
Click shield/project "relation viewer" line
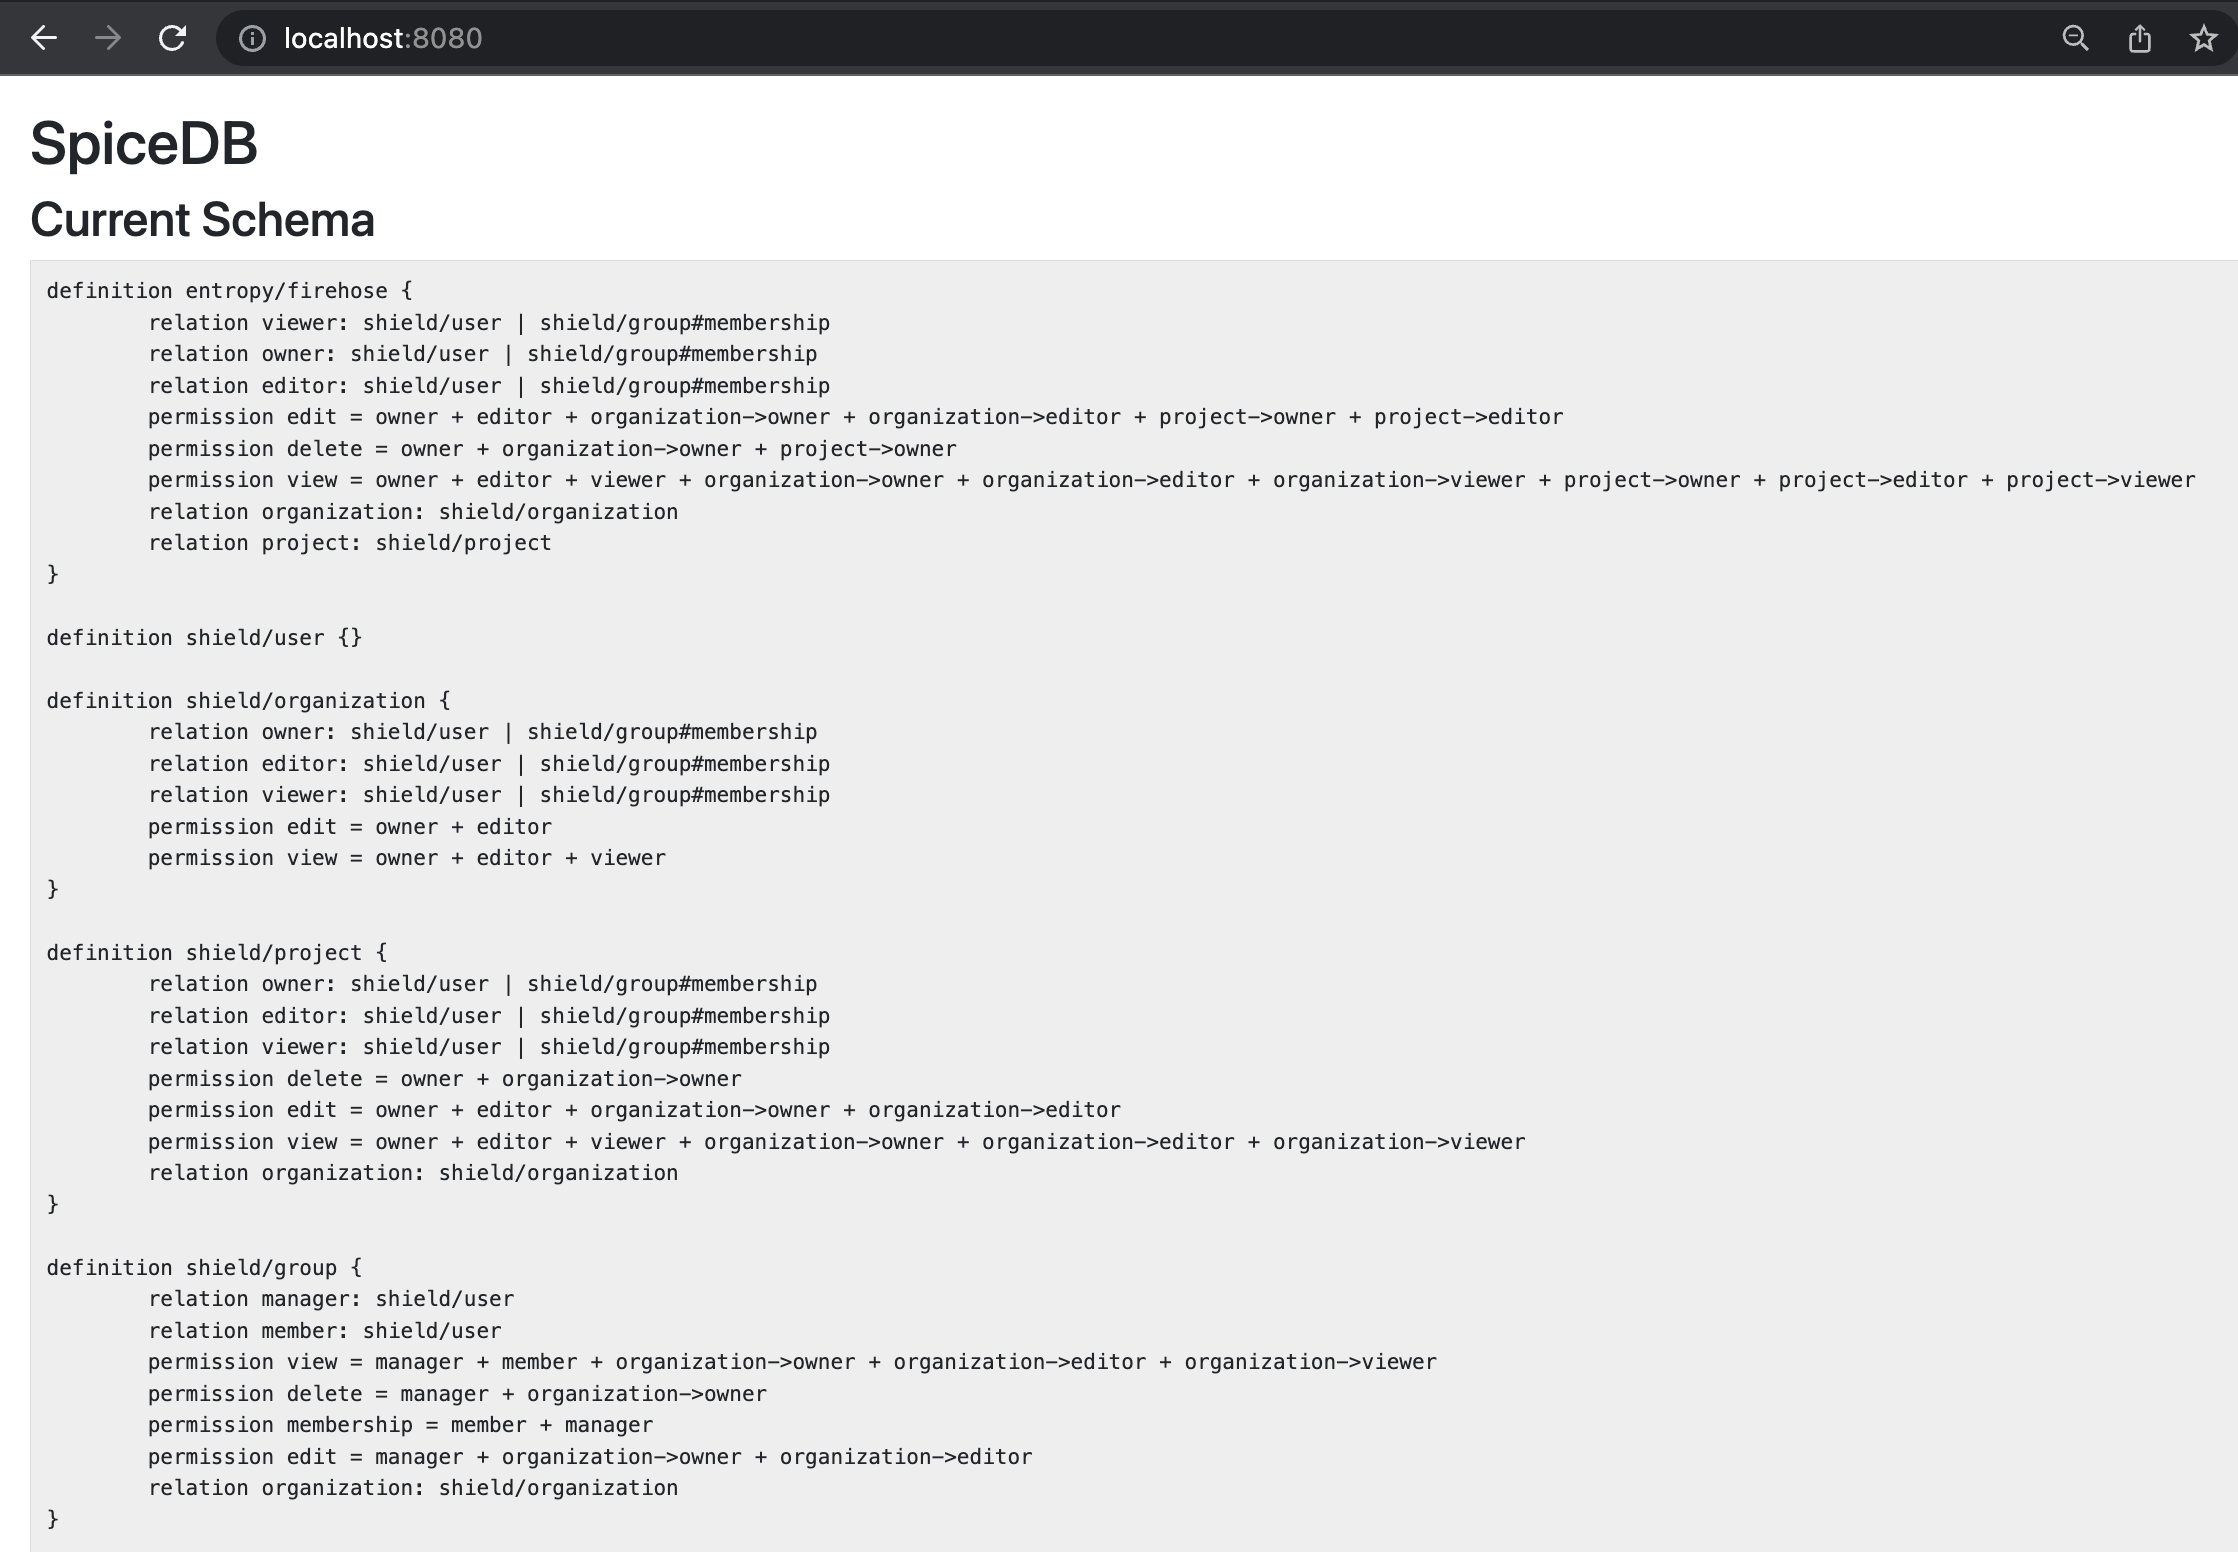click(x=489, y=1047)
